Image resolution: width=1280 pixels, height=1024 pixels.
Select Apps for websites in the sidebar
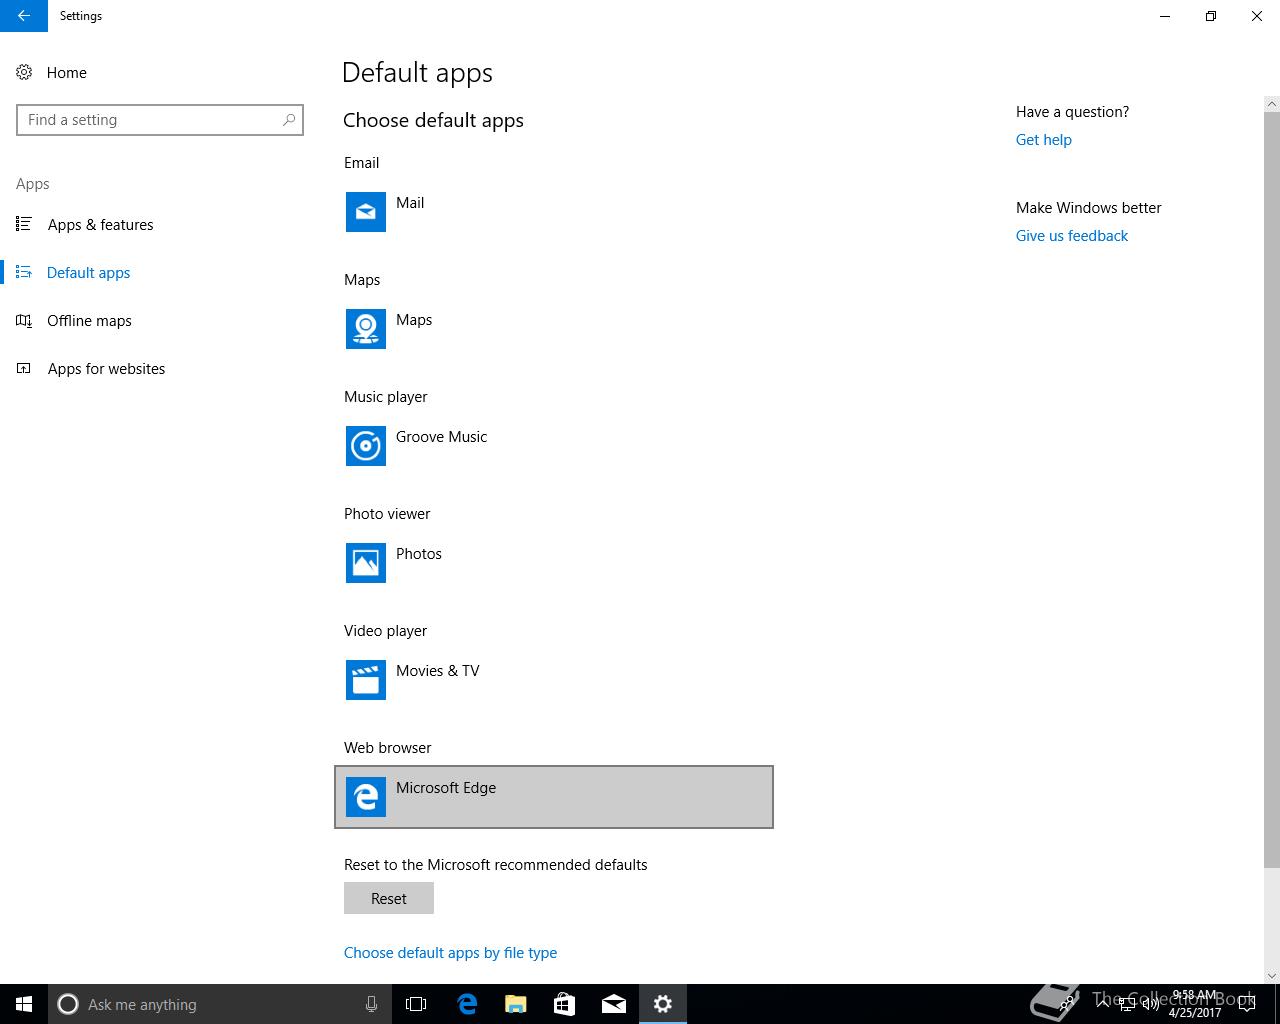[x=160, y=368]
